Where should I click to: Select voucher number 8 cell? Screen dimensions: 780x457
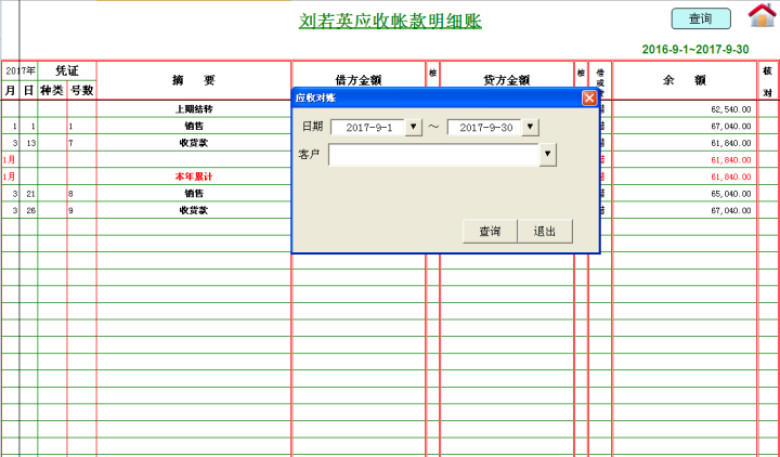(82, 193)
